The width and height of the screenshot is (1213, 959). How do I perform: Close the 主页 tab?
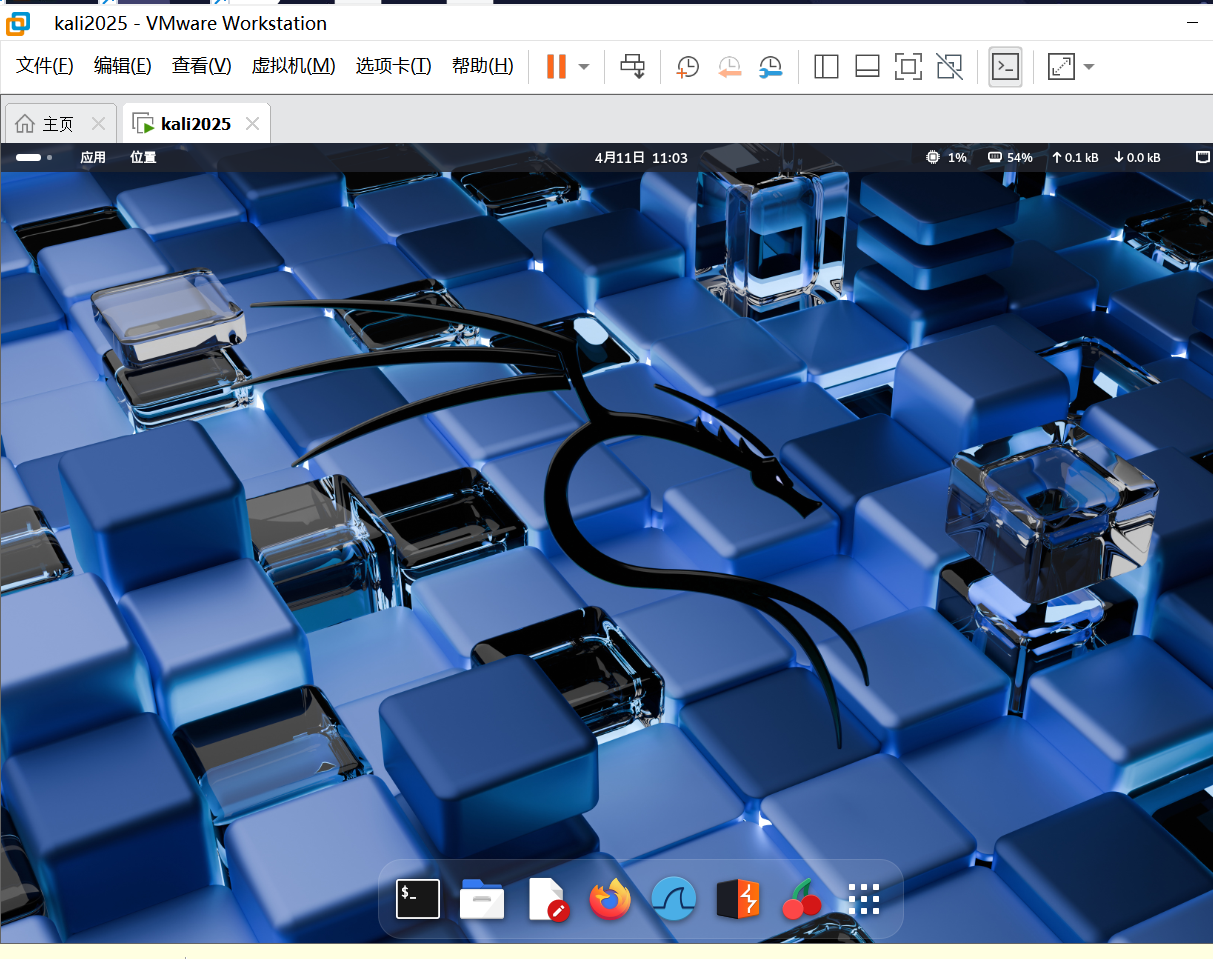[x=98, y=124]
